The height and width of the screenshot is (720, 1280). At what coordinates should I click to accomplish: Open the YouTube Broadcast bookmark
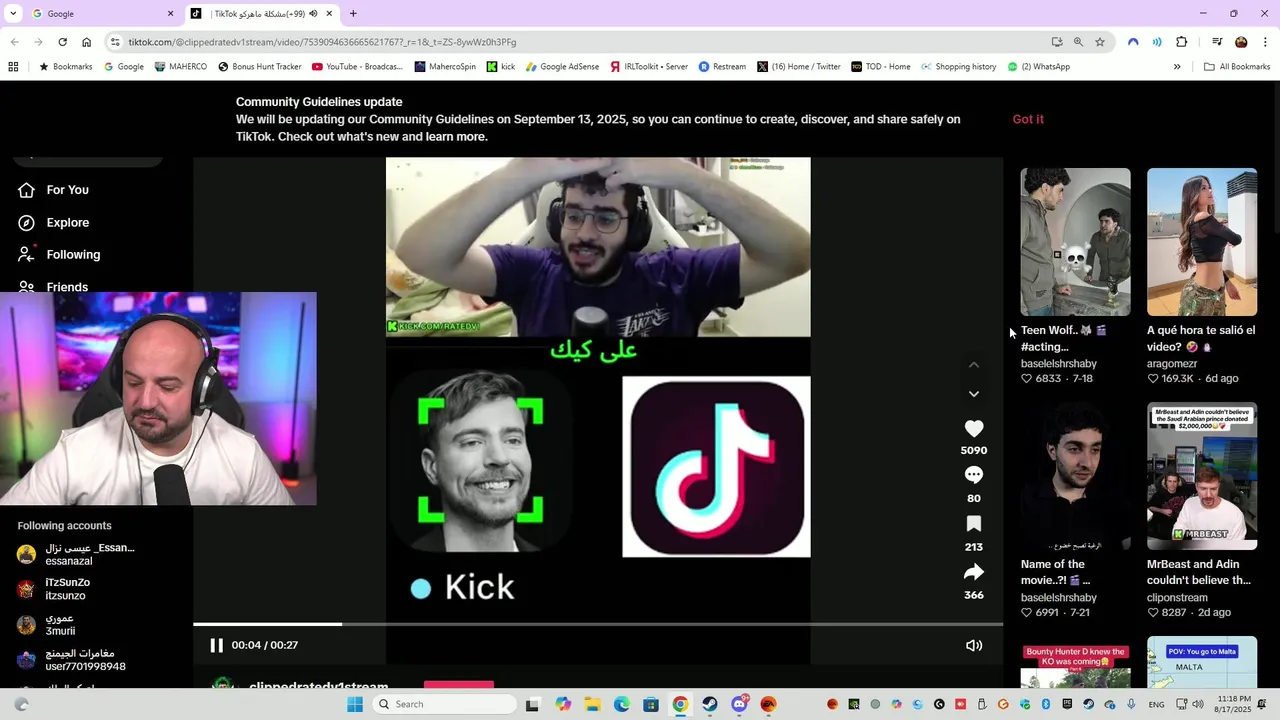(357, 67)
